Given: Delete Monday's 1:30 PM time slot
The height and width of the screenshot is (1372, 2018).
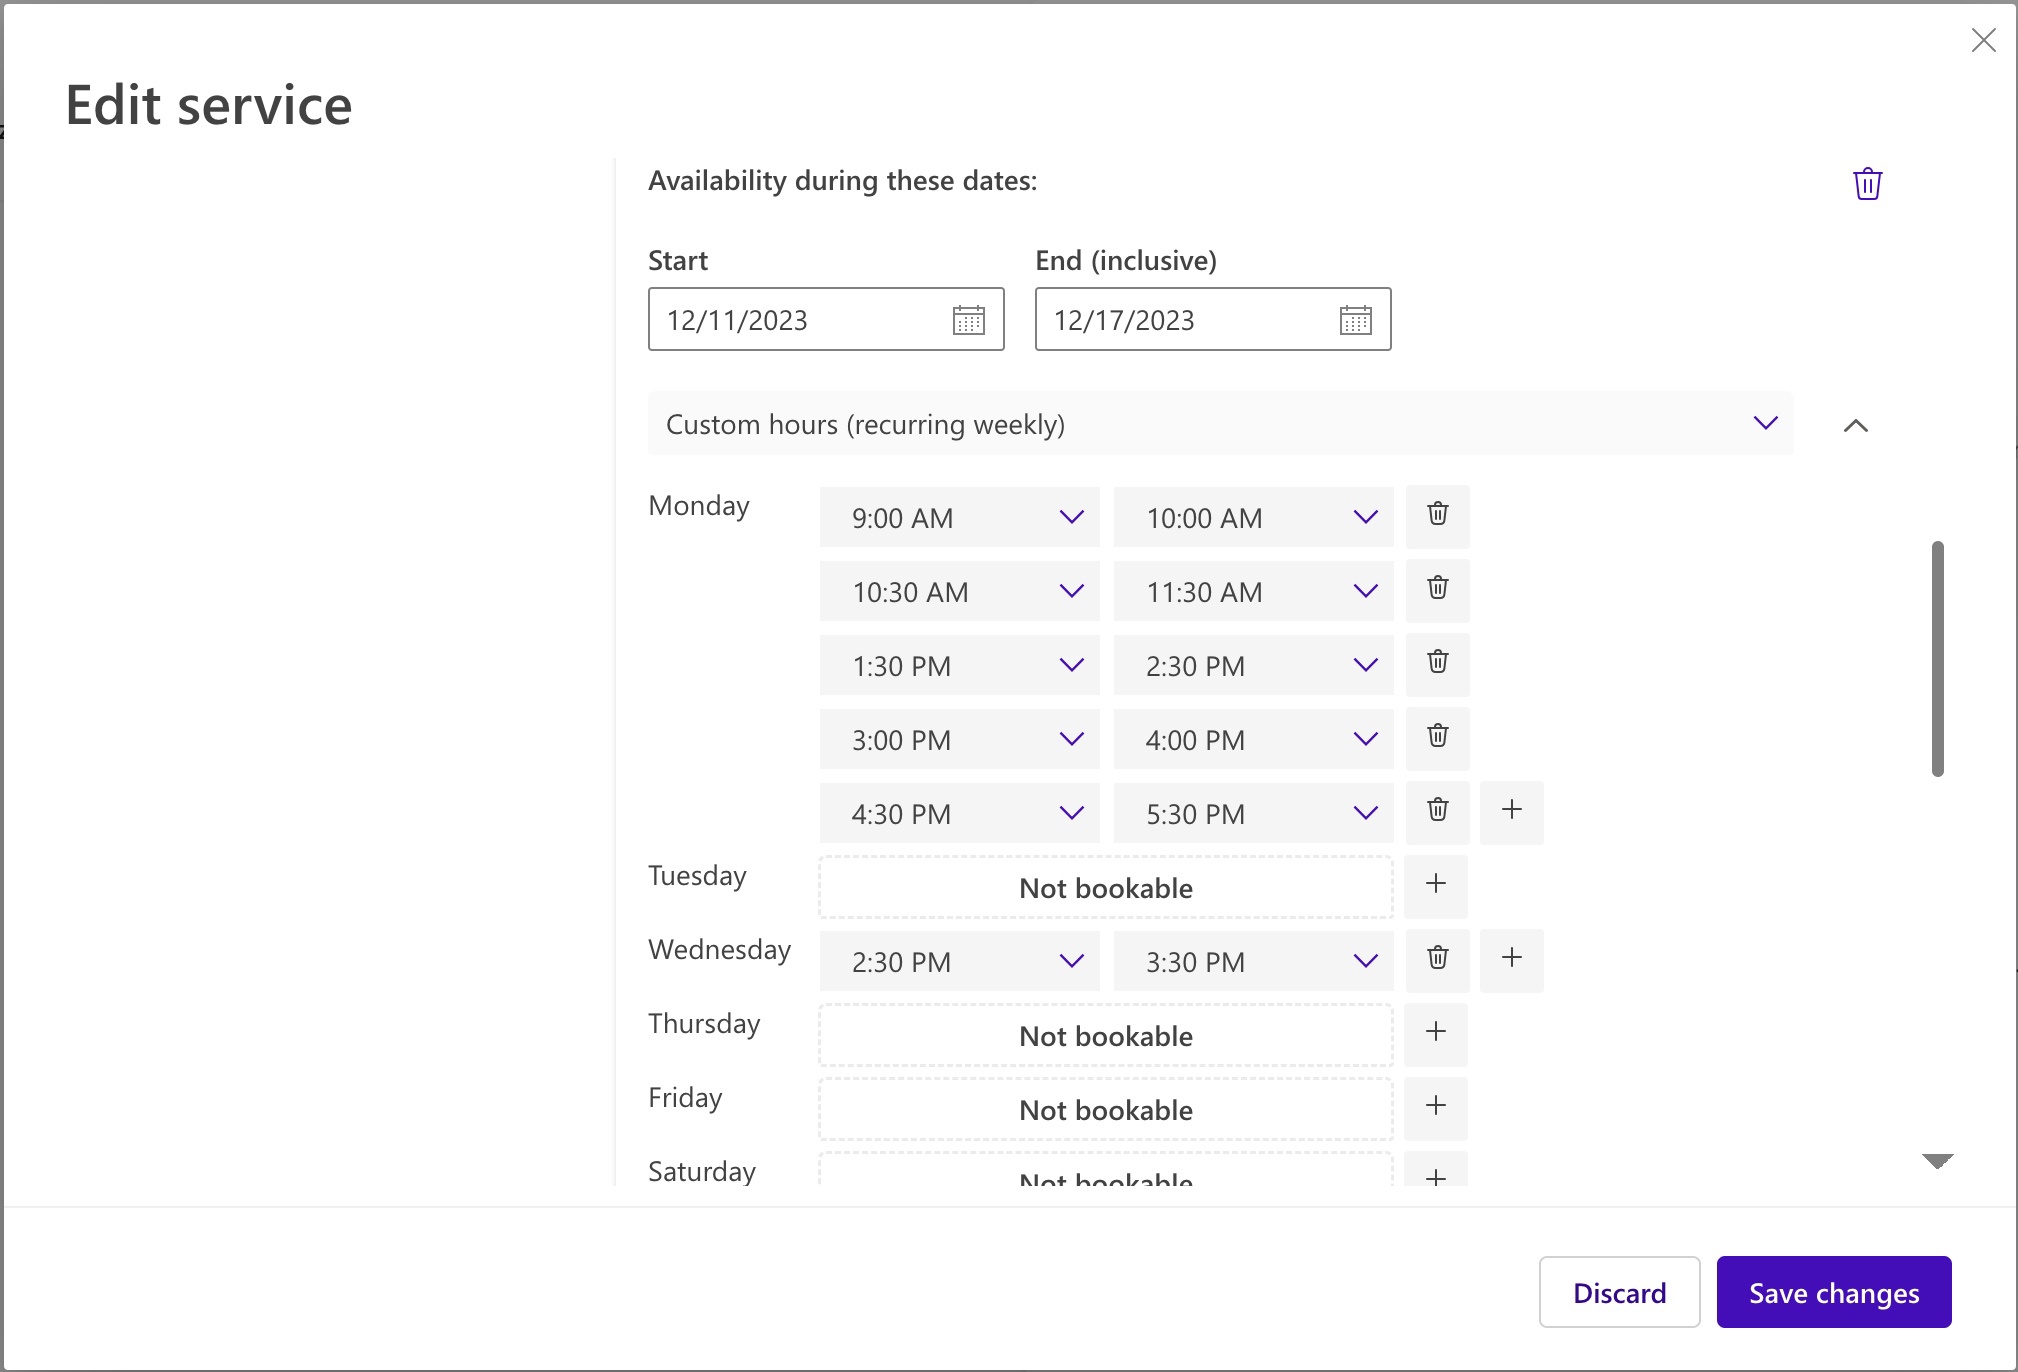Looking at the screenshot, I should coord(1438,664).
